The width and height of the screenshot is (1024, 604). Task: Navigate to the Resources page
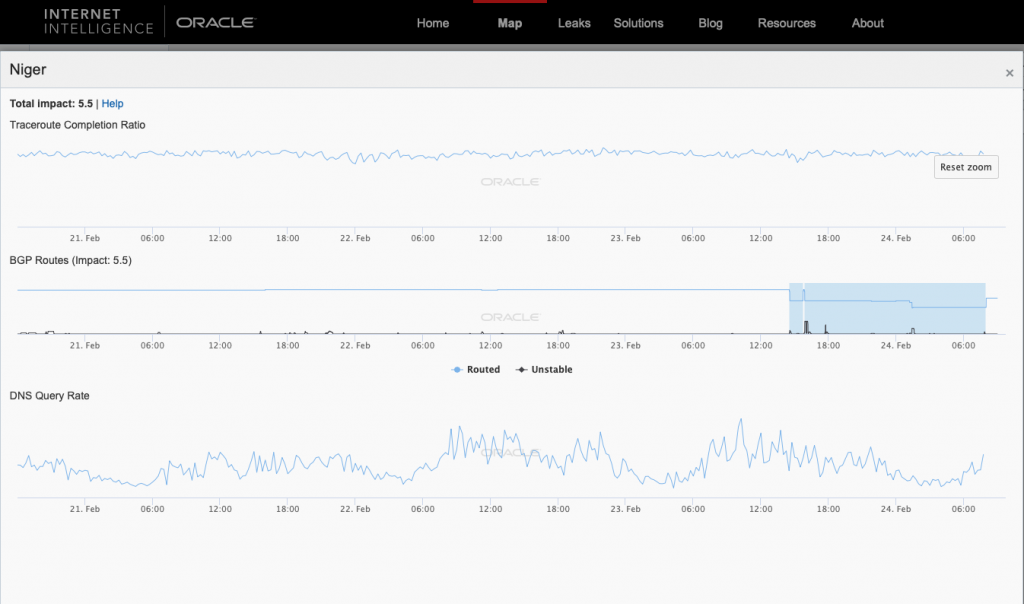tap(786, 23)
